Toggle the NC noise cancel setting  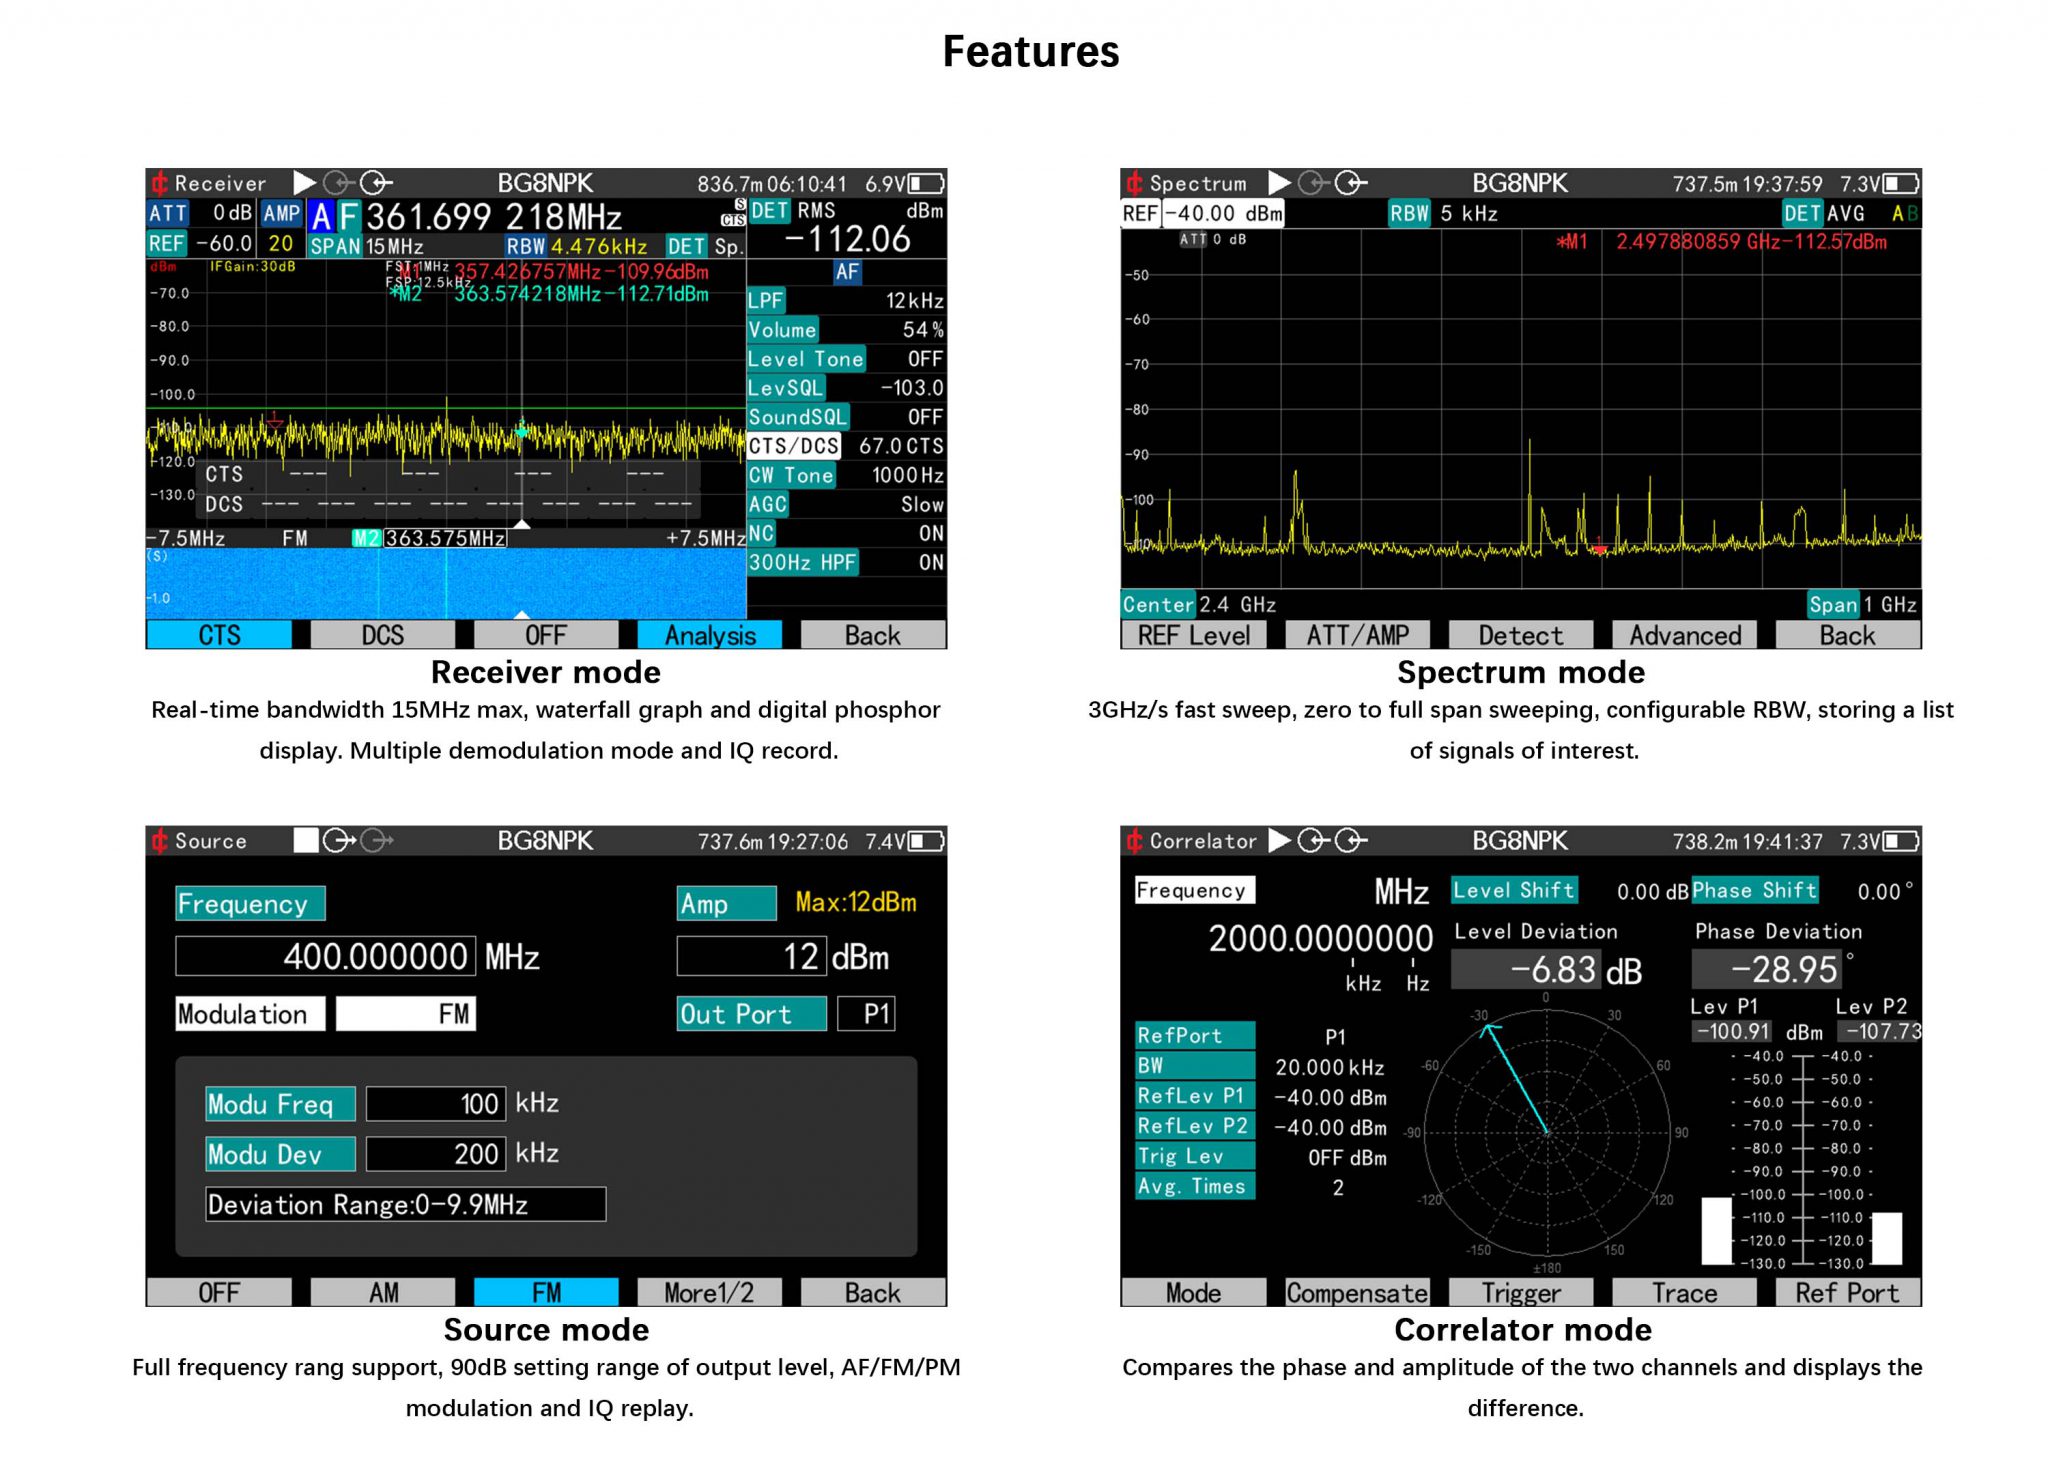click(x=846, y=533)
